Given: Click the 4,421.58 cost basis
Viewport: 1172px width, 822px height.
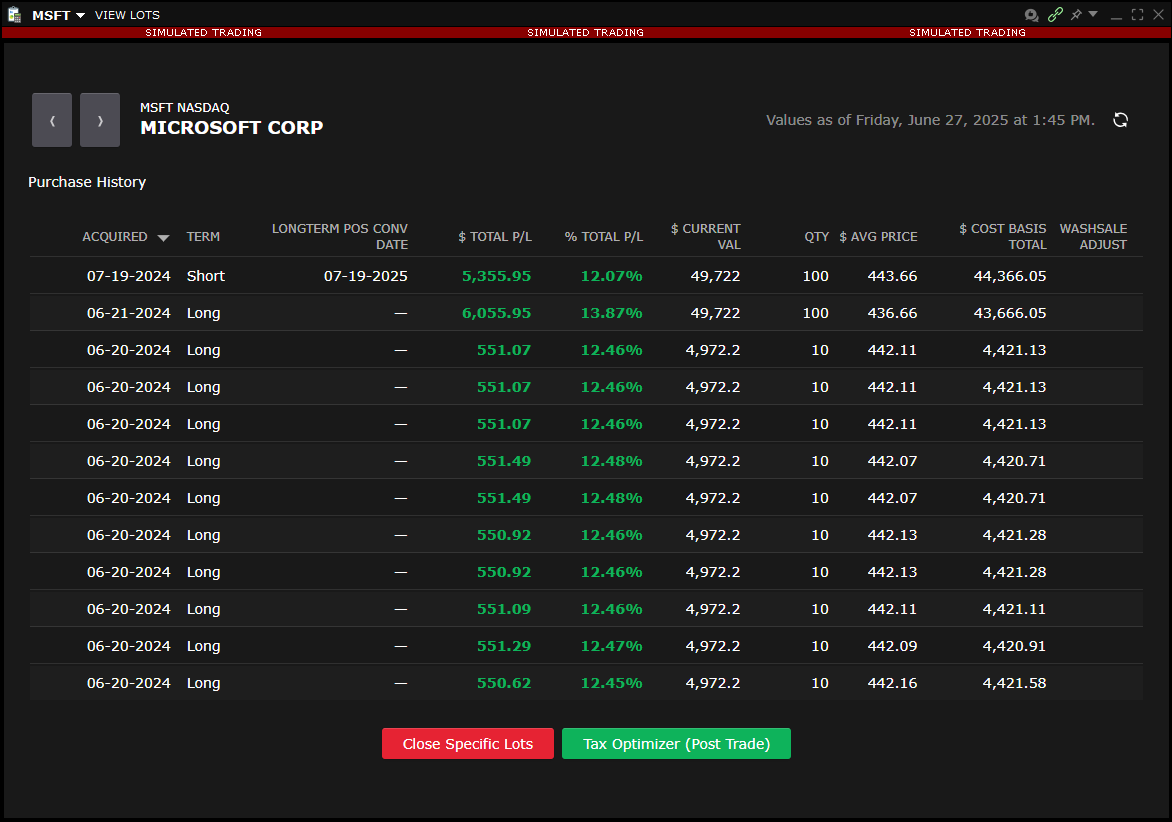Looking at the screenshot, I should pyautogui.click(x=1014, y=683).
